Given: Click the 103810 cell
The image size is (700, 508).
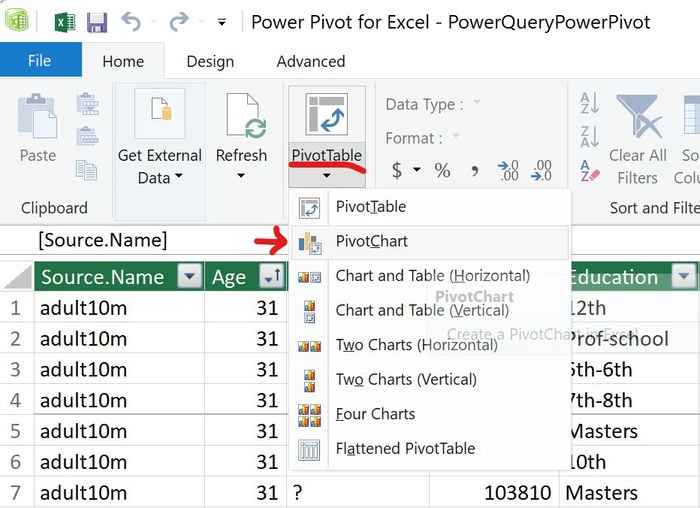Looking at the screenshot, I should pos(494,493).
